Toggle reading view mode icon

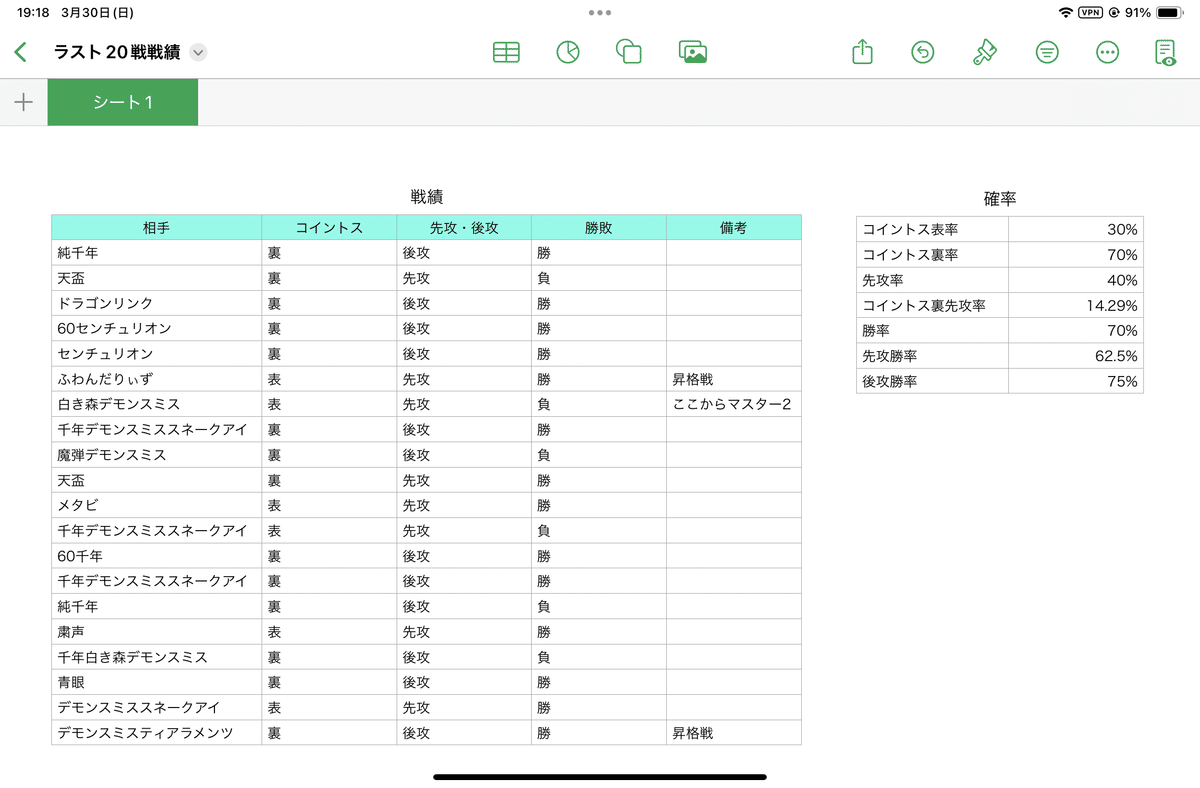[x=1165, y=53]
